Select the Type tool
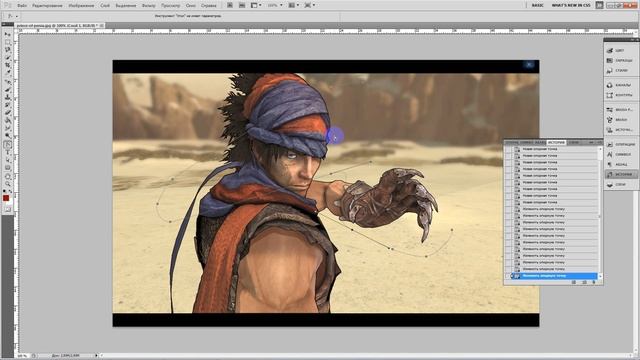Viewport: 640px width, 360px height. click(7, 152)
